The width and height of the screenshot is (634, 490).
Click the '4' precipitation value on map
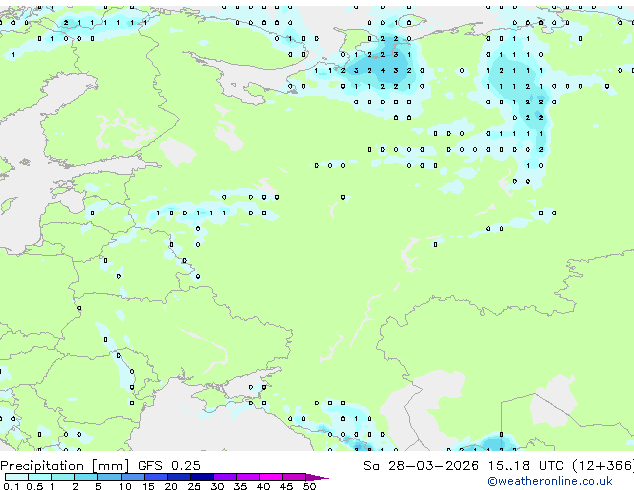(x=383, y=70)
